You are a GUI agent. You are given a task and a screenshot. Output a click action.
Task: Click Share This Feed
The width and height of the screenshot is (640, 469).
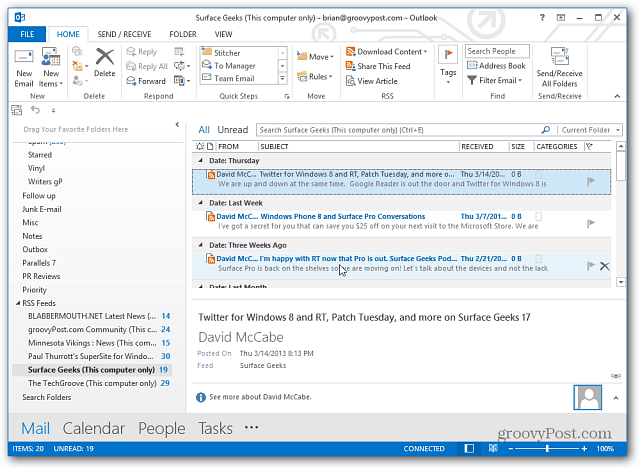tap(378, 66)
